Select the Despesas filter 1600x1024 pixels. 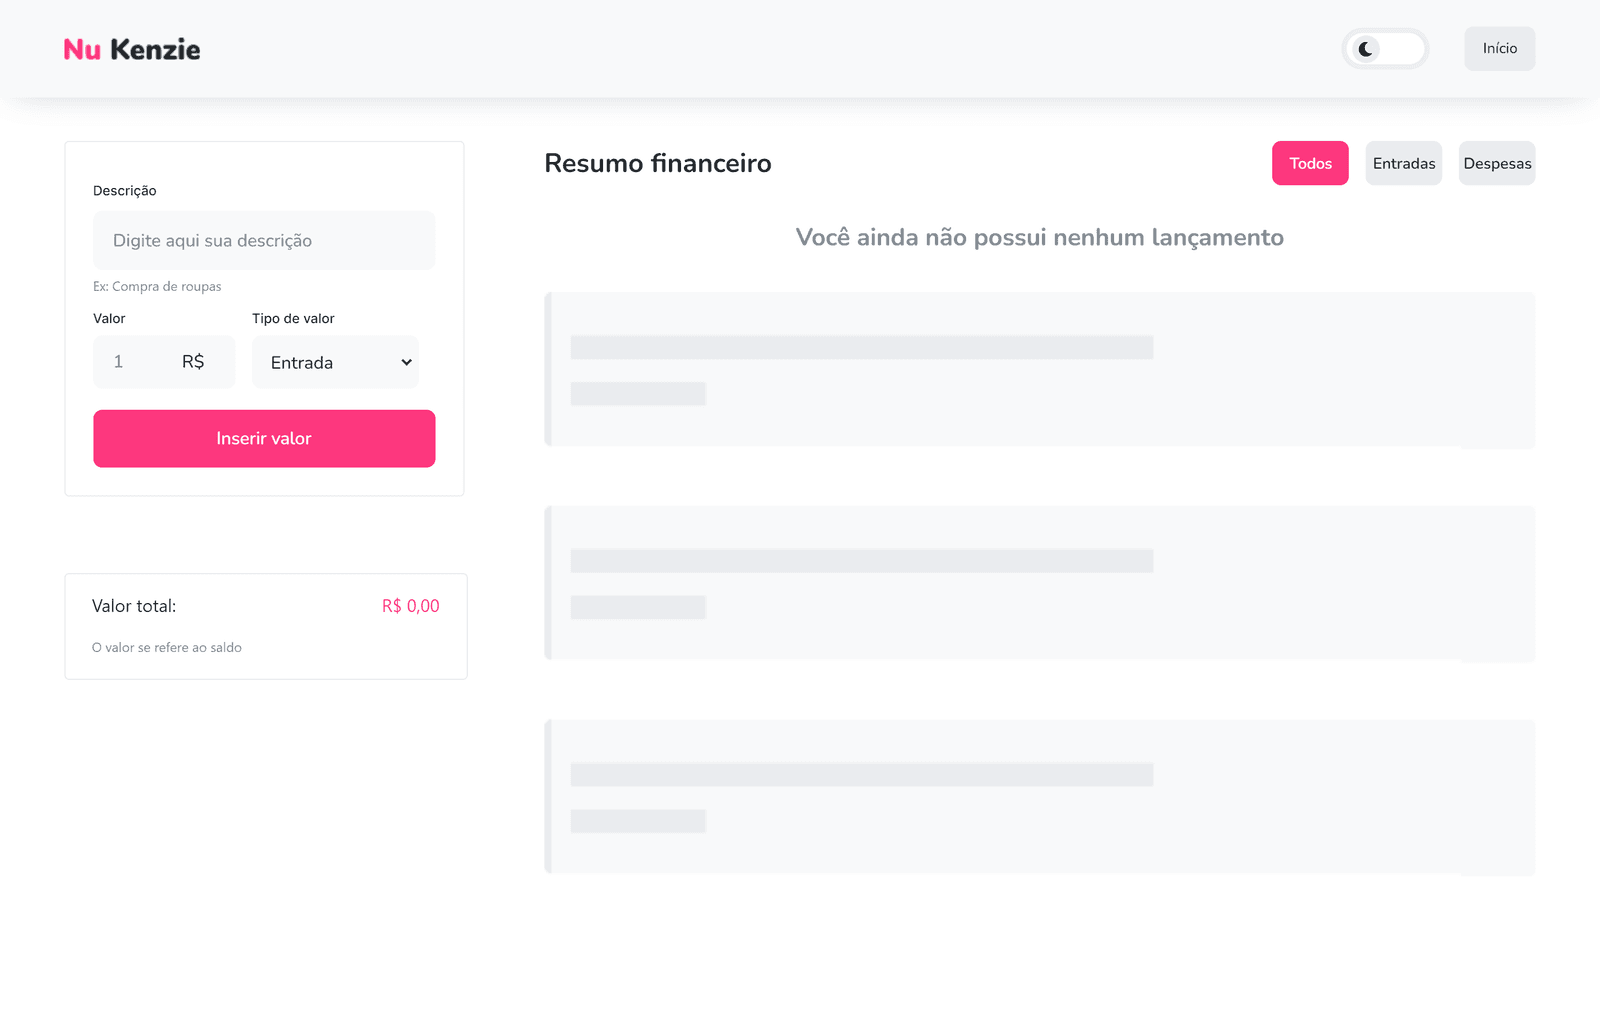(x=1497, y=163)
